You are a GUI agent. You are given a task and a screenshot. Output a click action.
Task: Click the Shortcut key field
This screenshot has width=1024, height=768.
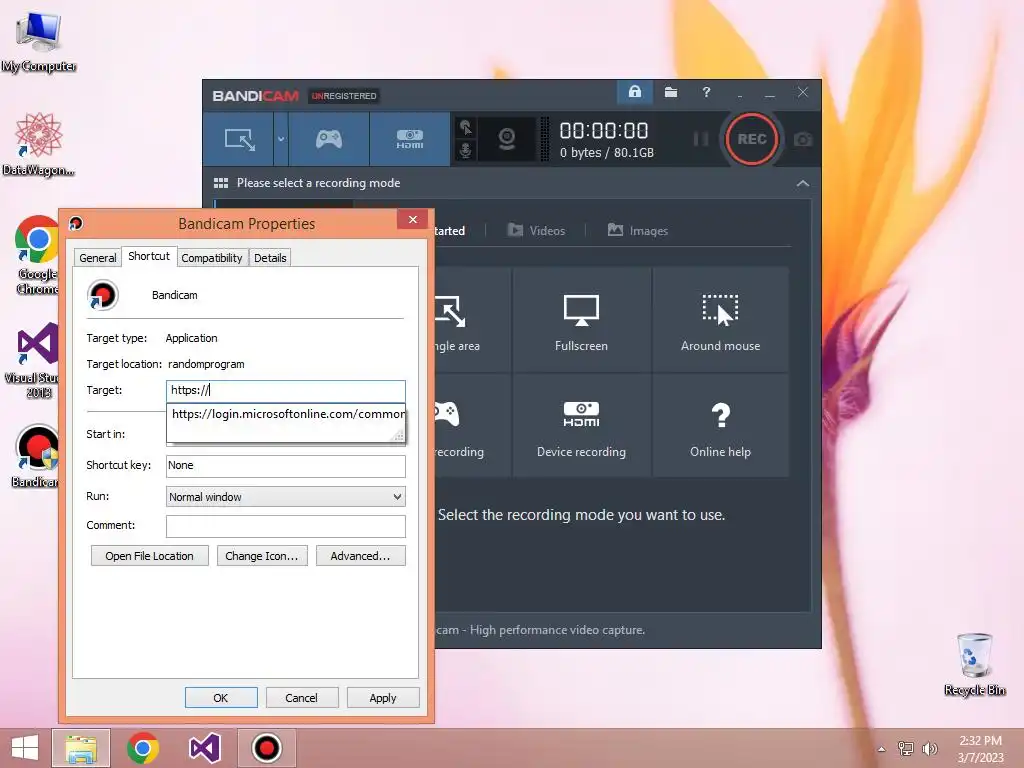click(285, 466)
